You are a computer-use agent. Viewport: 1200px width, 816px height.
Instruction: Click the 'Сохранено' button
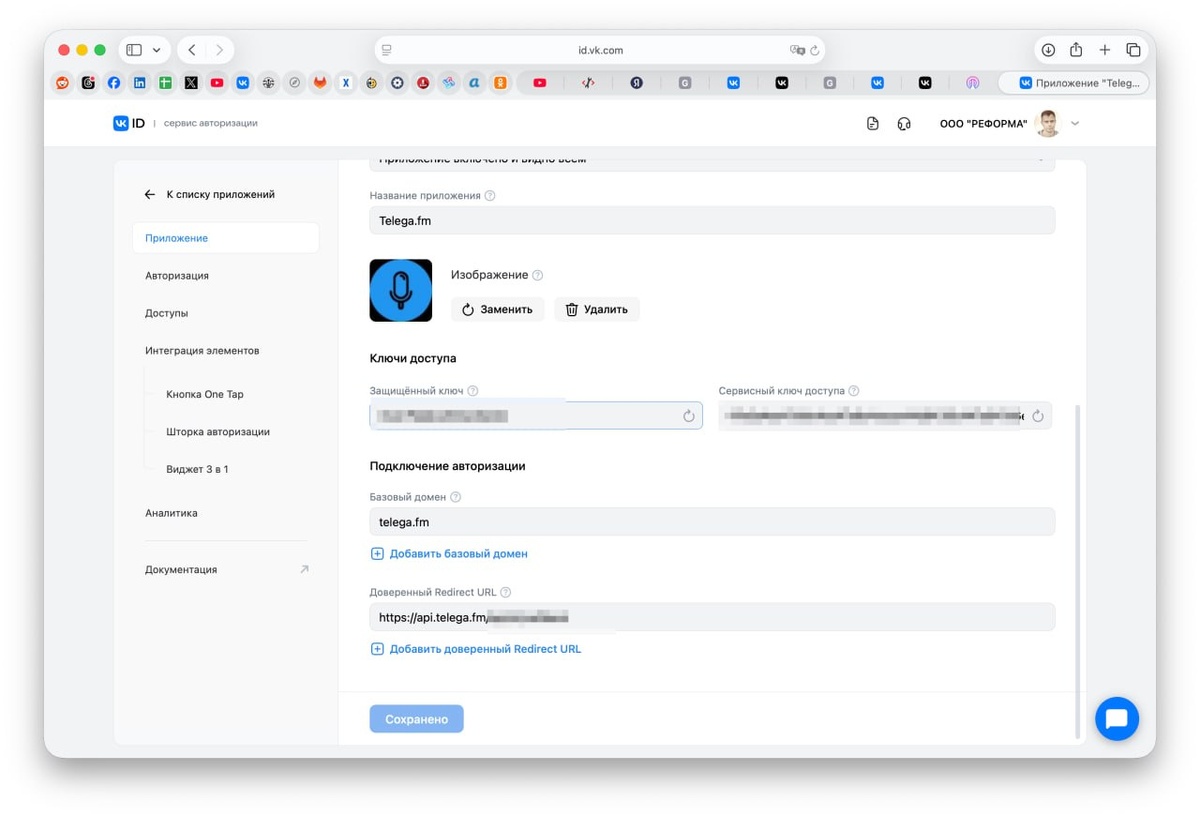(416, 719)
